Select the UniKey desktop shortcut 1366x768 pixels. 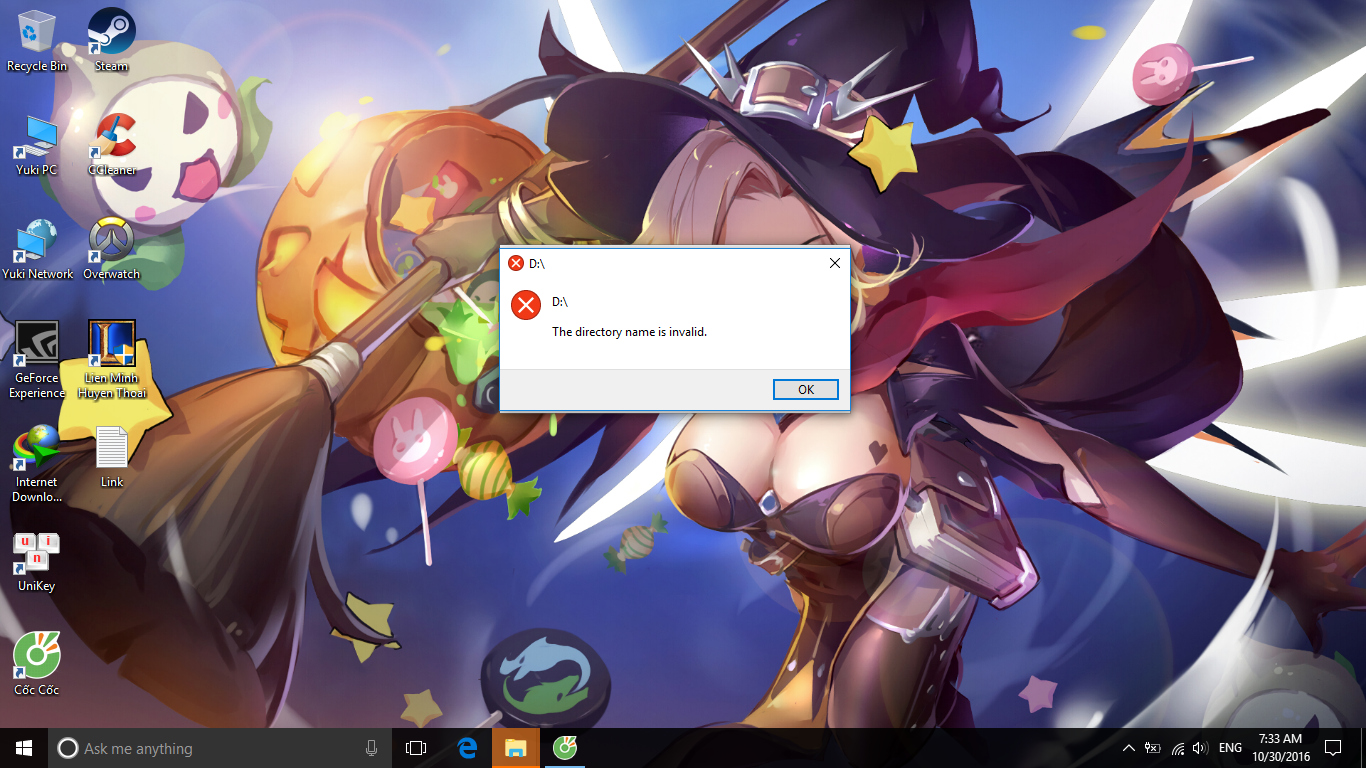click(37, 562)
